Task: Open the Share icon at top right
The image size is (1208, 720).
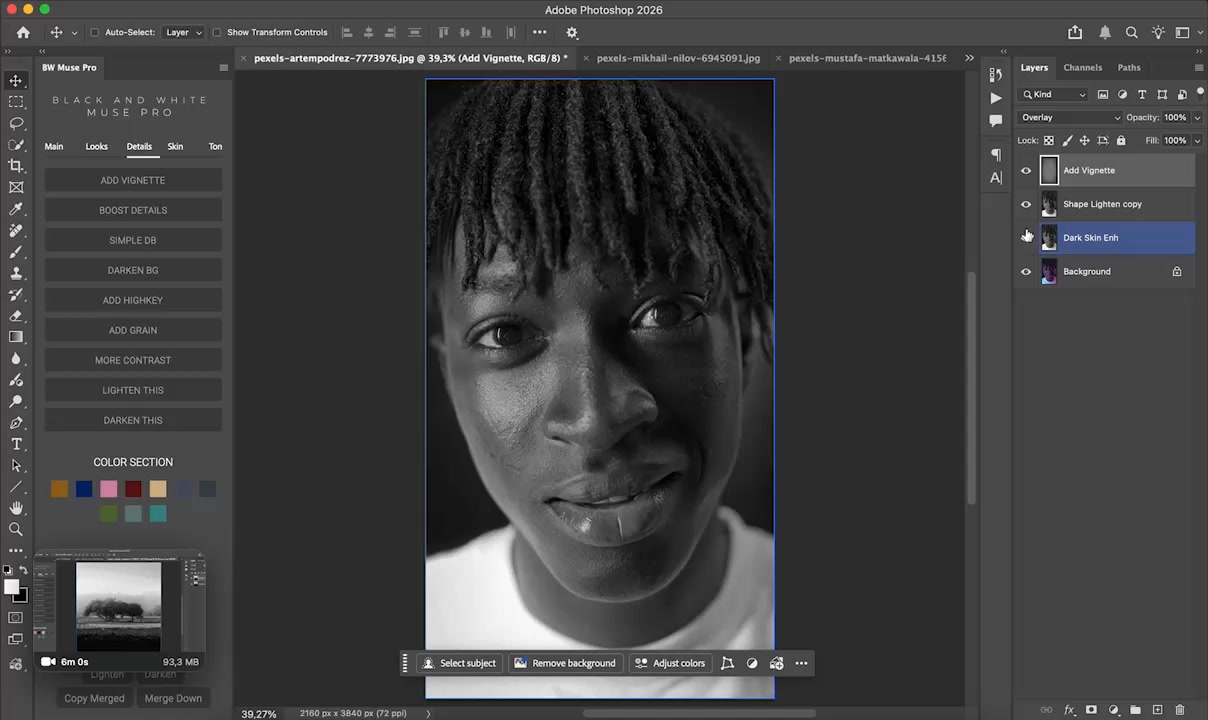Action: [x=1075, y=32]
